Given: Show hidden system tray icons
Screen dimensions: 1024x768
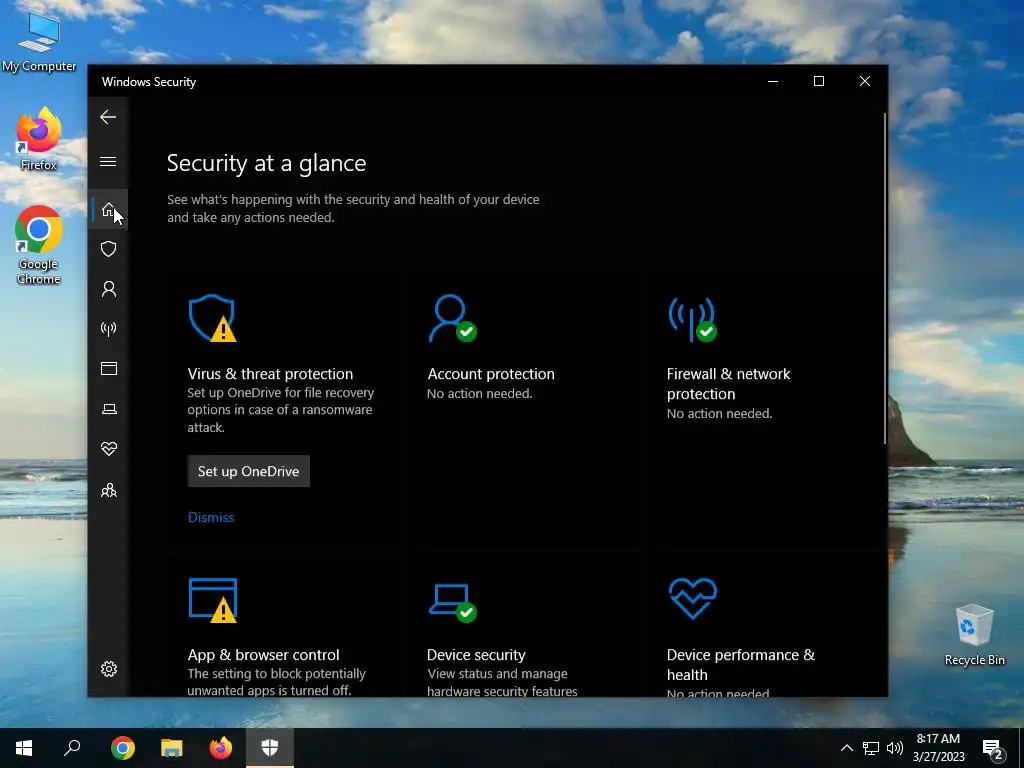Looking at the screenshot, I should click(846, 748).
